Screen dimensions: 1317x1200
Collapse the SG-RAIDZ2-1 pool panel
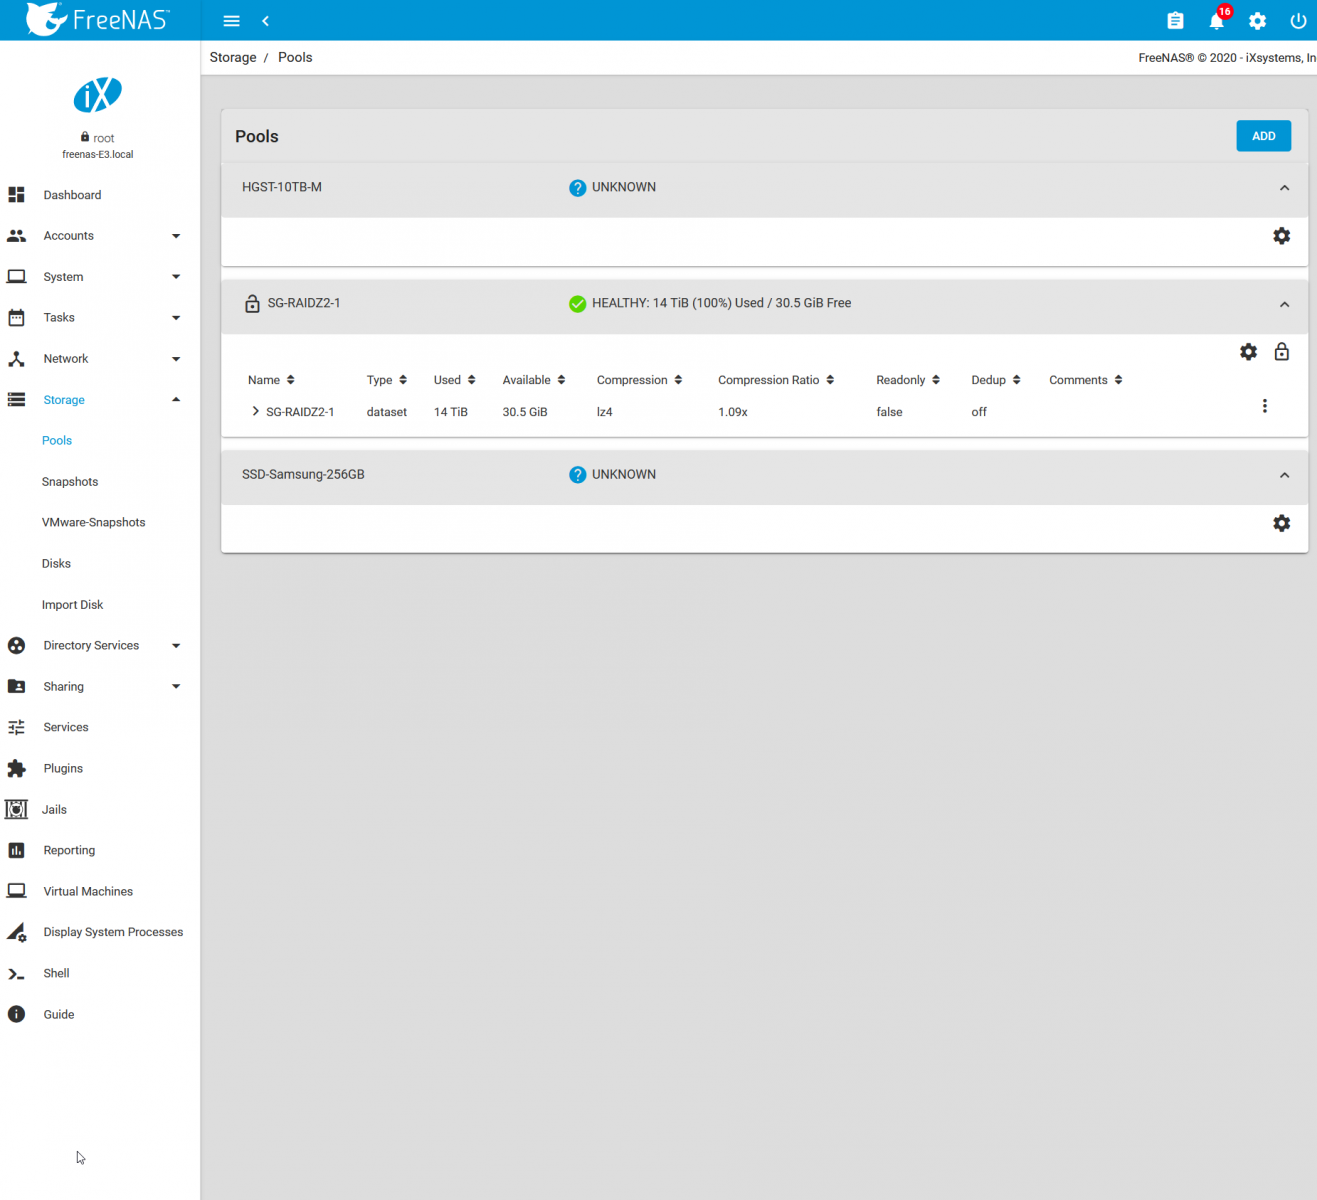click(1284, 304)
